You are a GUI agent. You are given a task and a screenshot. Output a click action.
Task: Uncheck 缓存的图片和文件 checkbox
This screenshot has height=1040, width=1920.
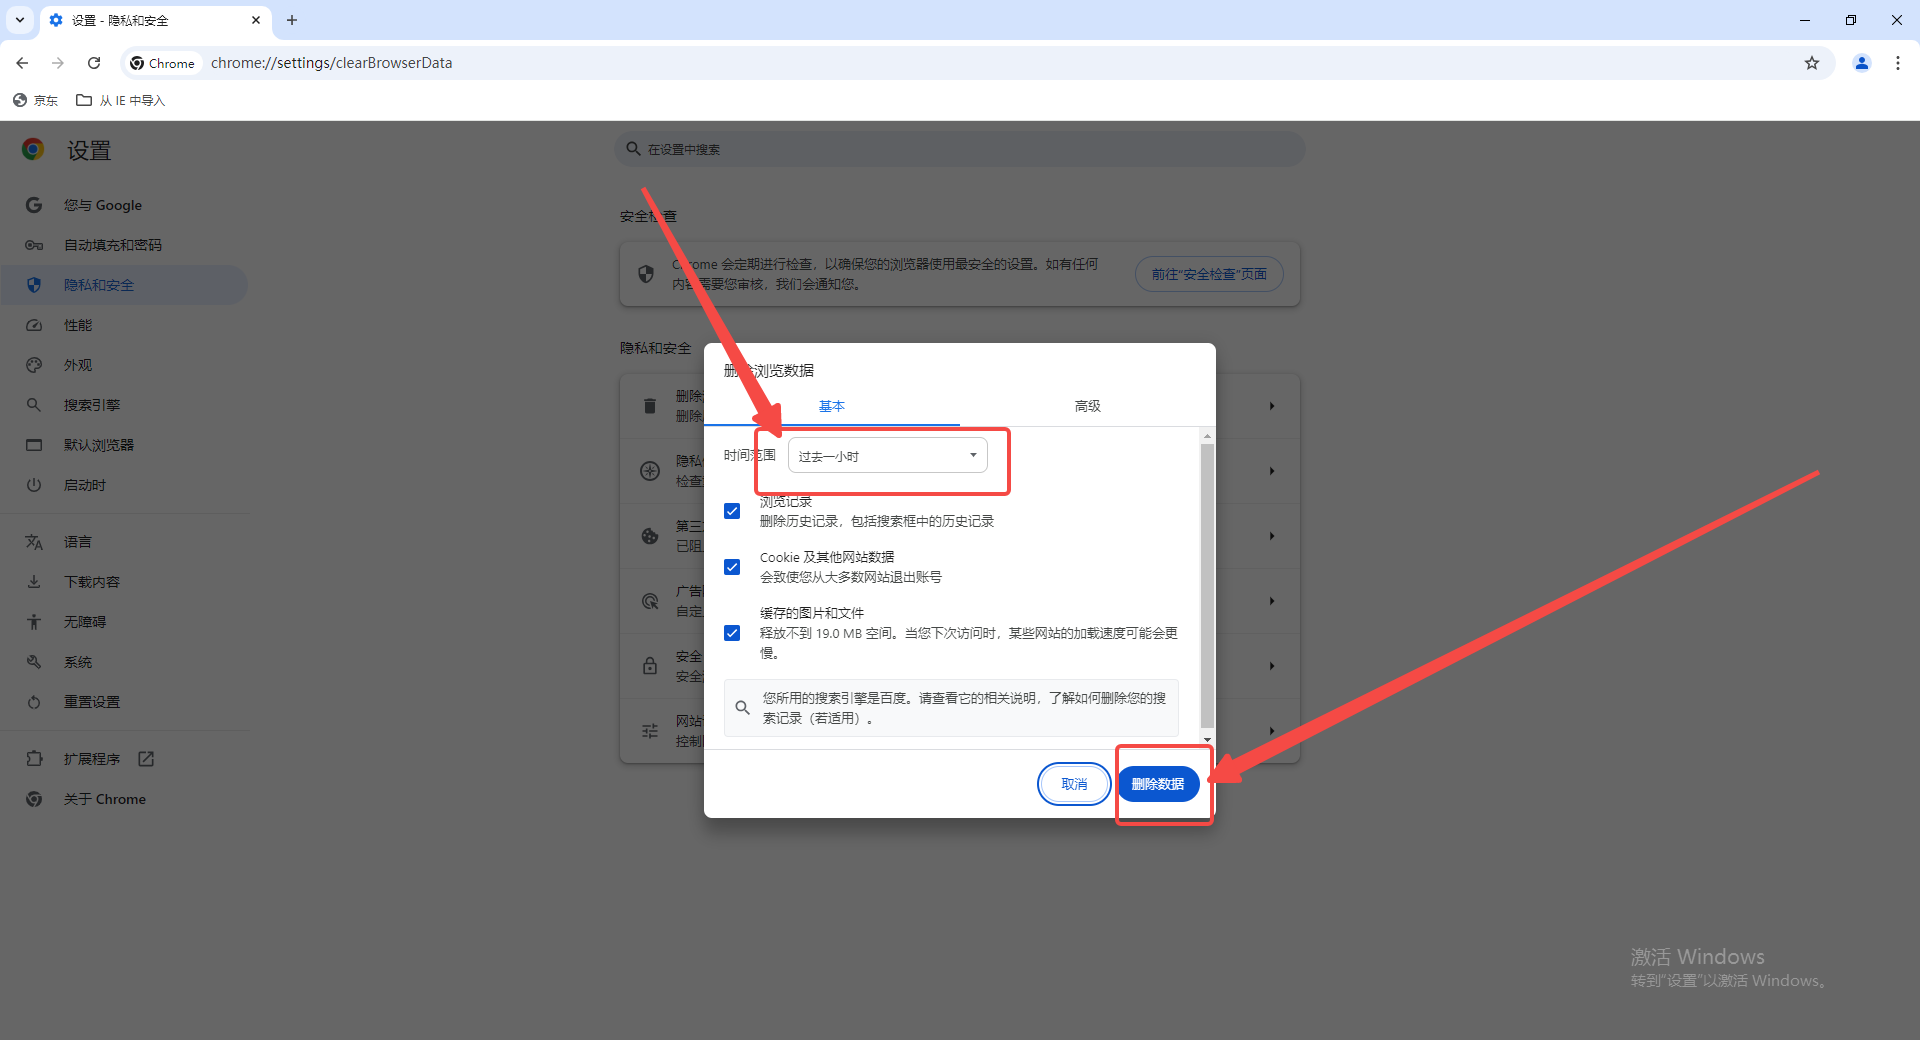(x=732, y=633)
